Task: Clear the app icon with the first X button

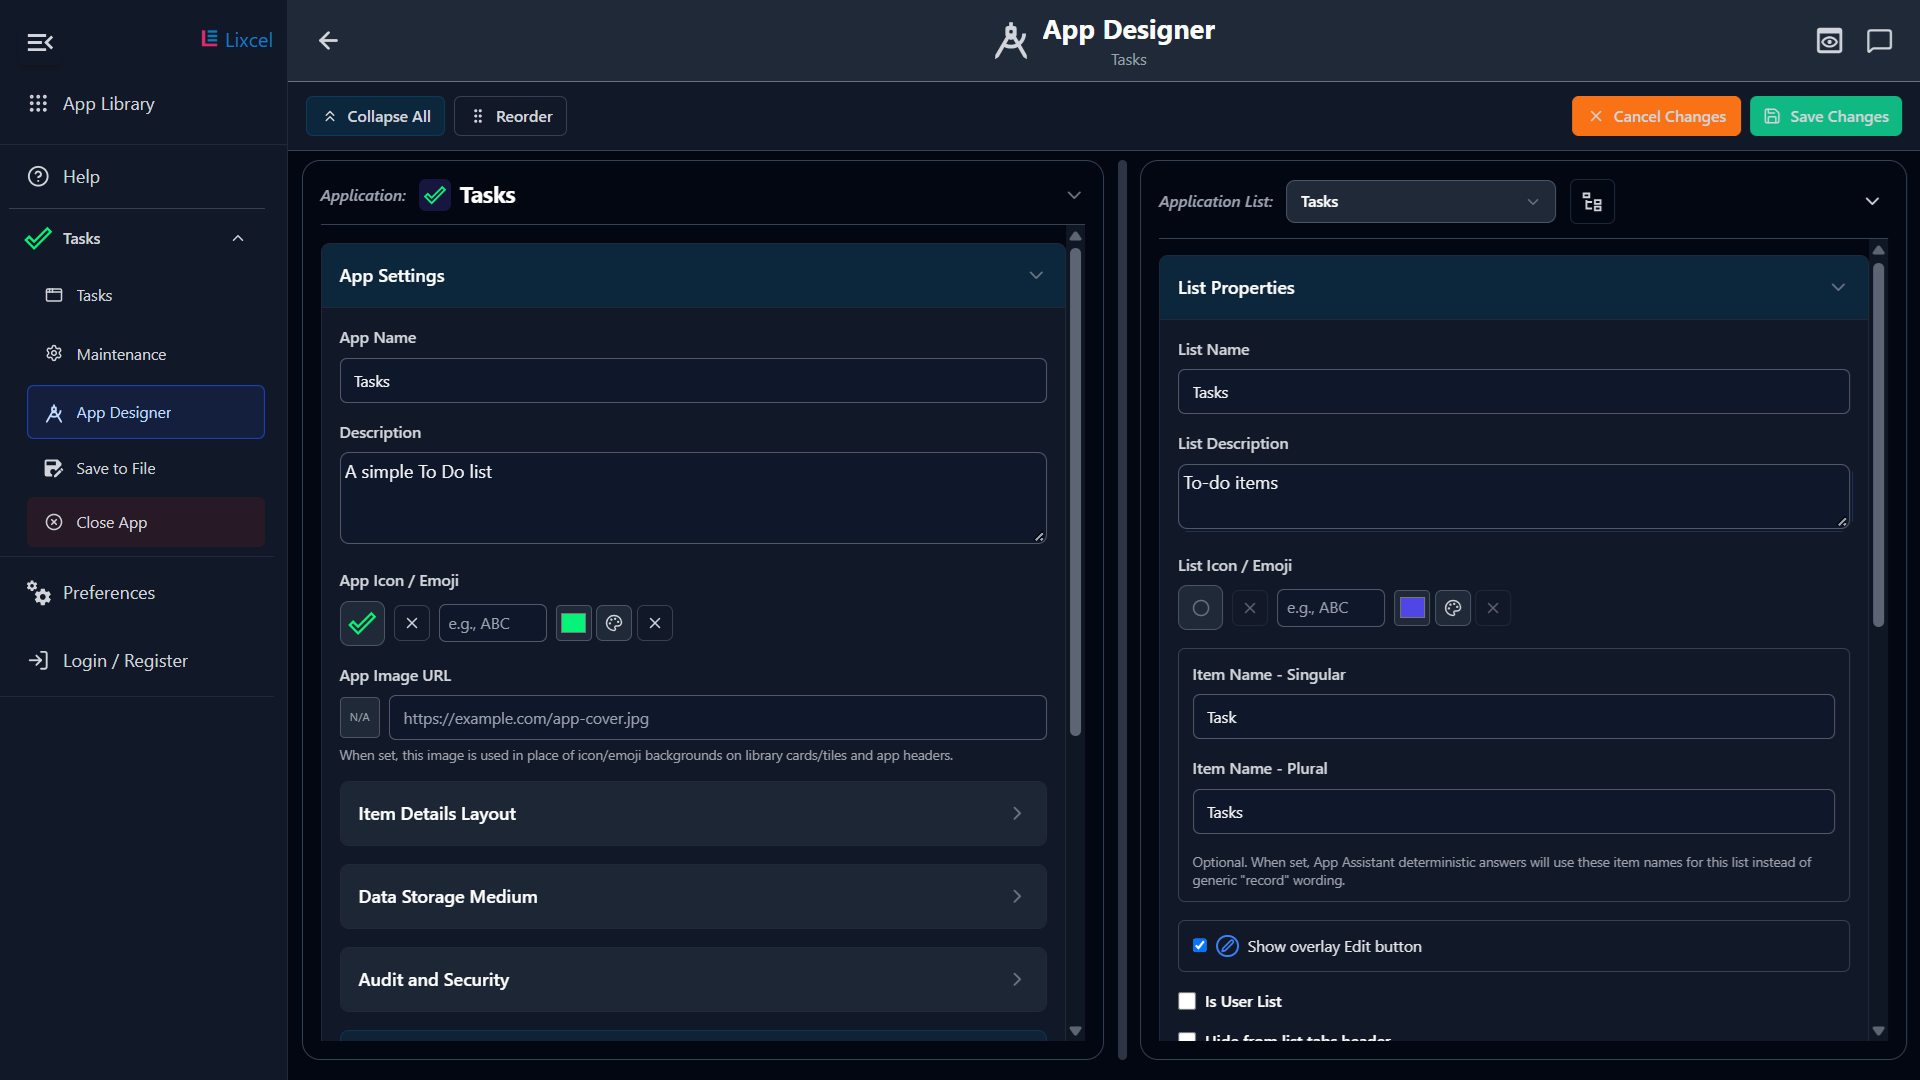Action: (x=412, y=623)
